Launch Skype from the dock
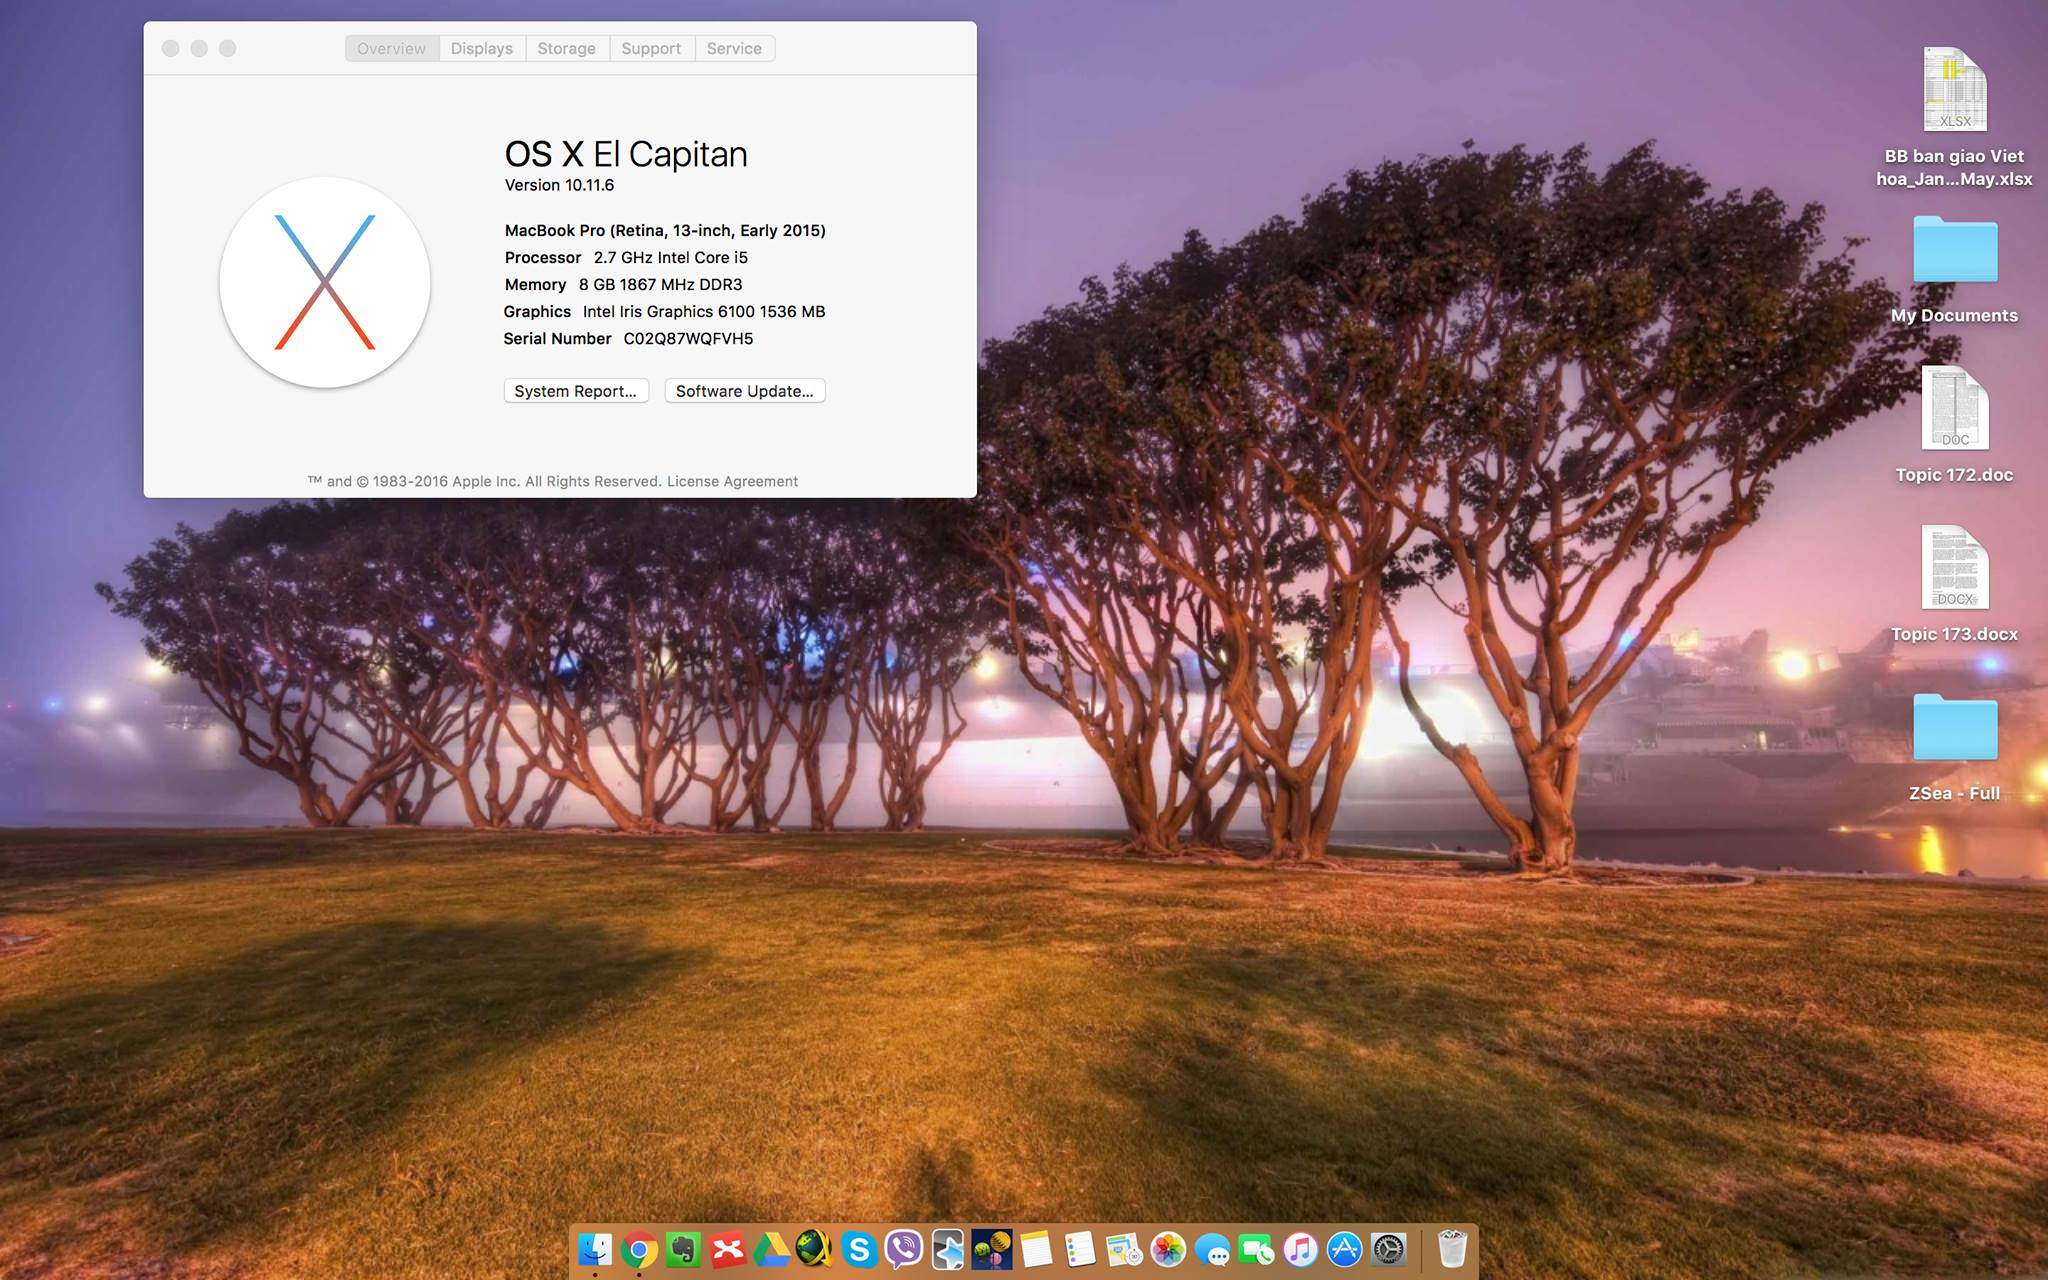Image resolution: width=2048 pixels, height=1280 pixels. pos(859,1249)
